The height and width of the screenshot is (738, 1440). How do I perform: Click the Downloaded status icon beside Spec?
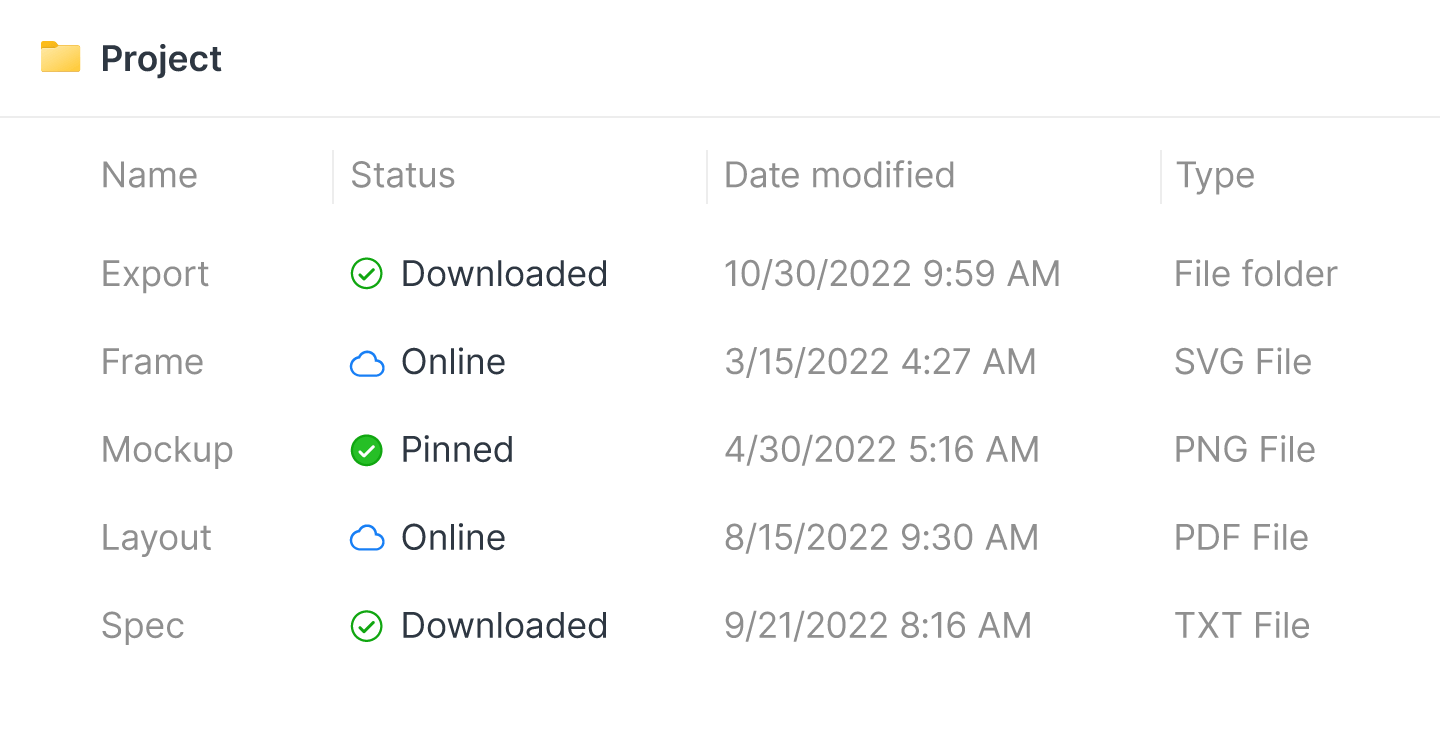367,625
